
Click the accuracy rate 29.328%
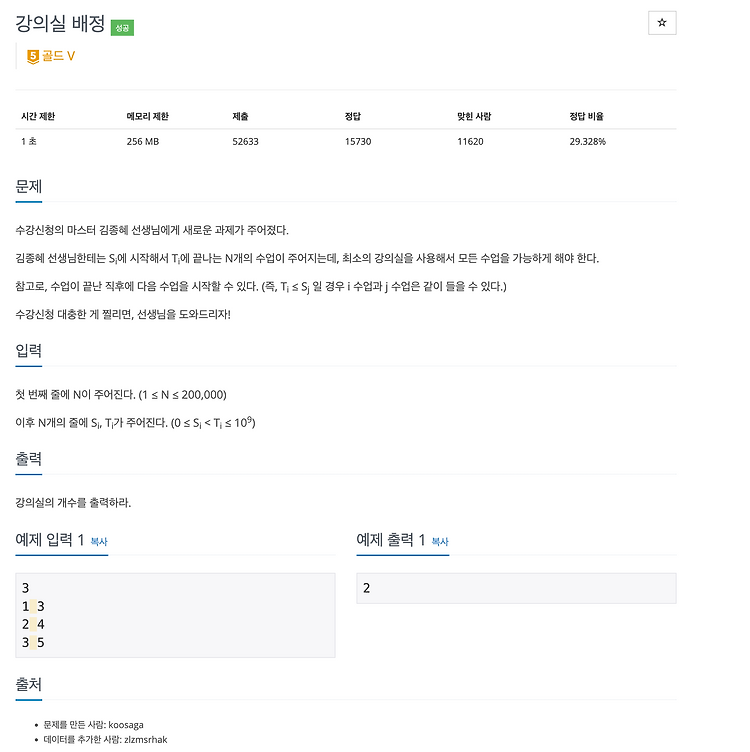pos(587,141)
